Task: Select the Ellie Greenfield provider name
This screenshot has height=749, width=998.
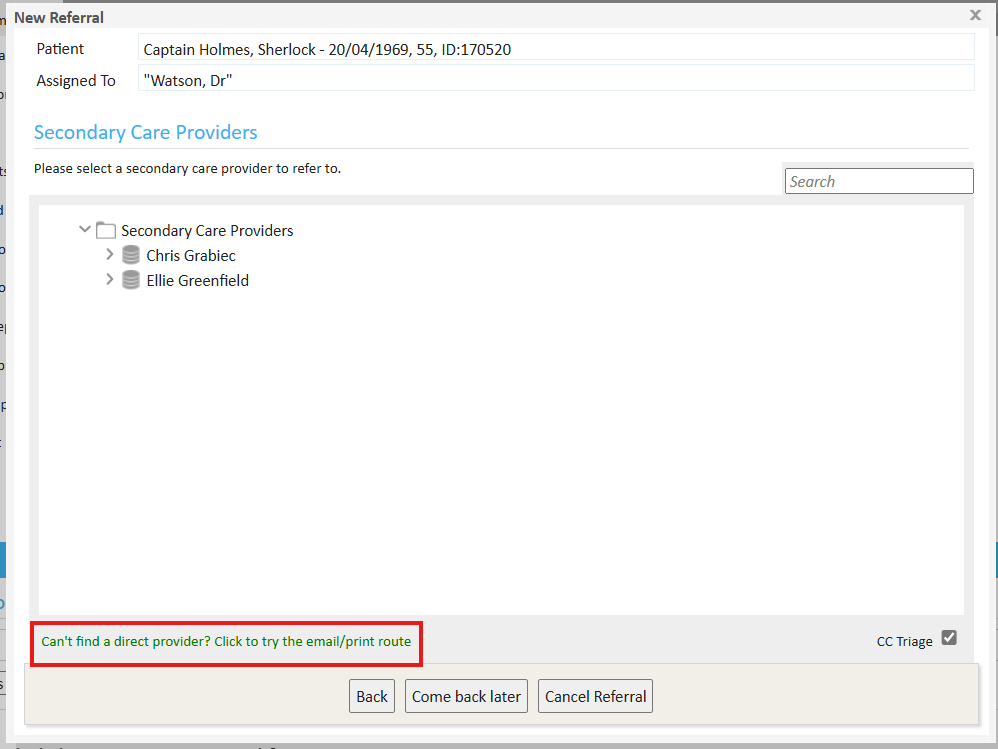Action: tap(198, 281)
